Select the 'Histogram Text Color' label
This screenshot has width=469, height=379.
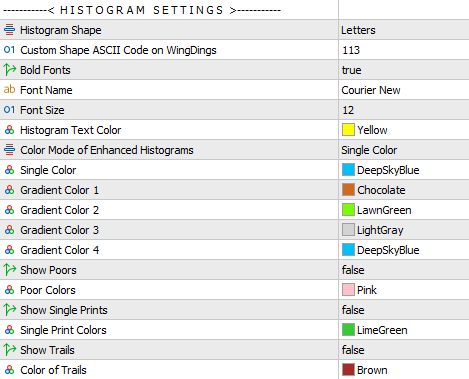tap(71, 130)
